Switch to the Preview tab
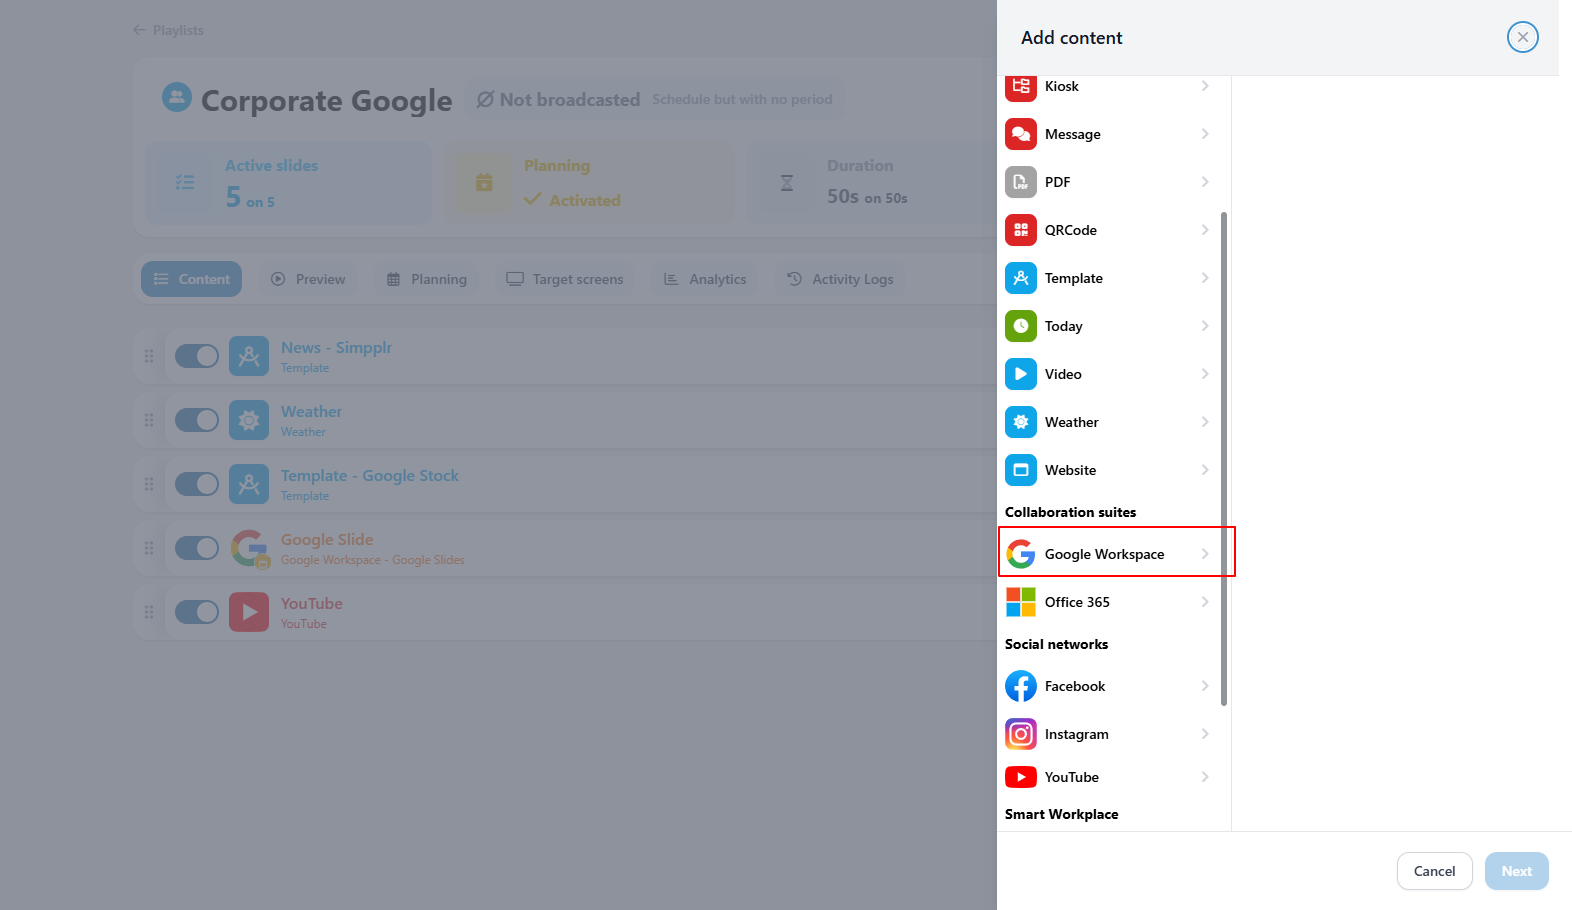This screenshot has height=910, width=1572. tap(308, 279)
